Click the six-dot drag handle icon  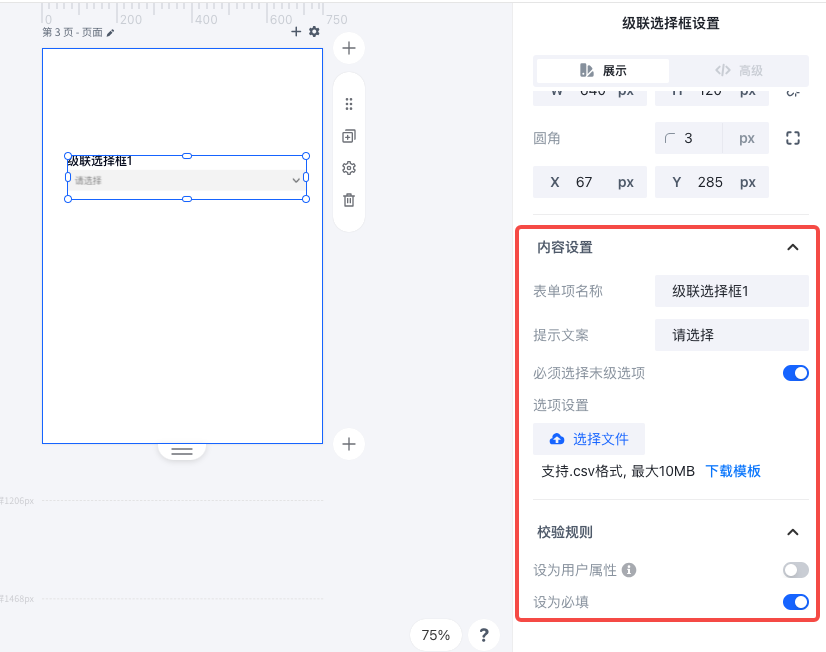tap(349, 104)
